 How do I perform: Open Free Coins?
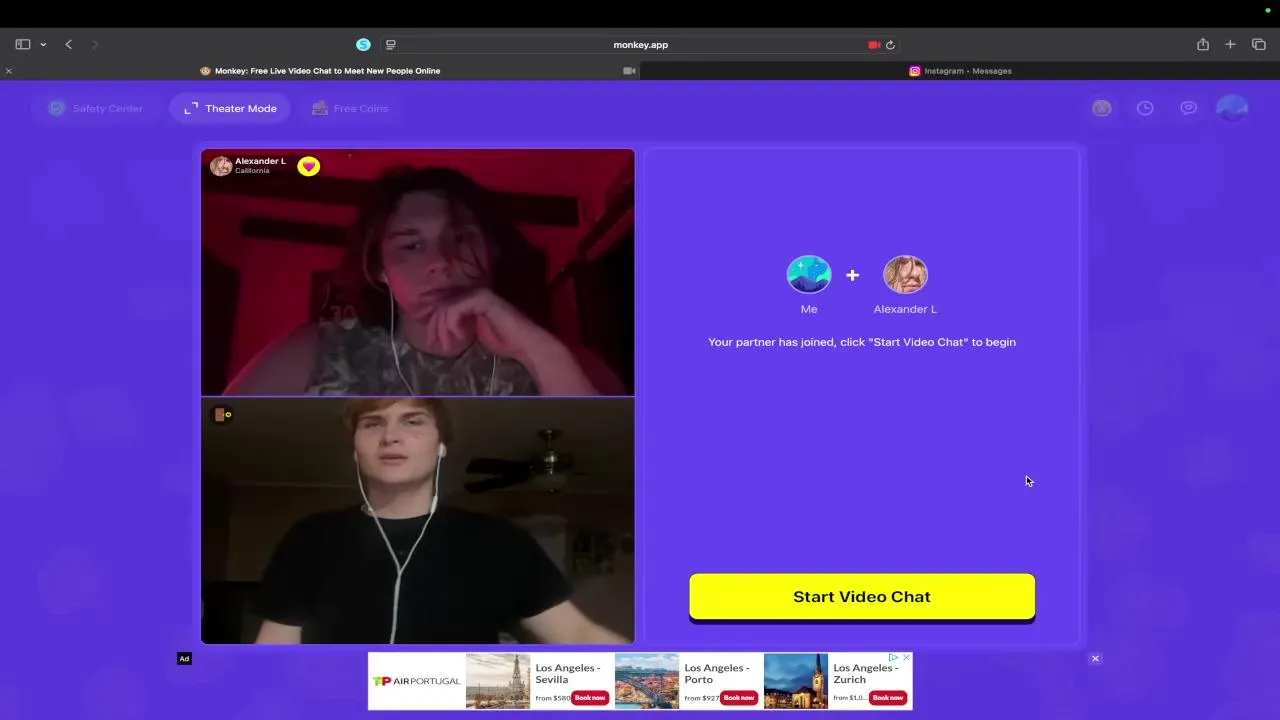[349, 108]
